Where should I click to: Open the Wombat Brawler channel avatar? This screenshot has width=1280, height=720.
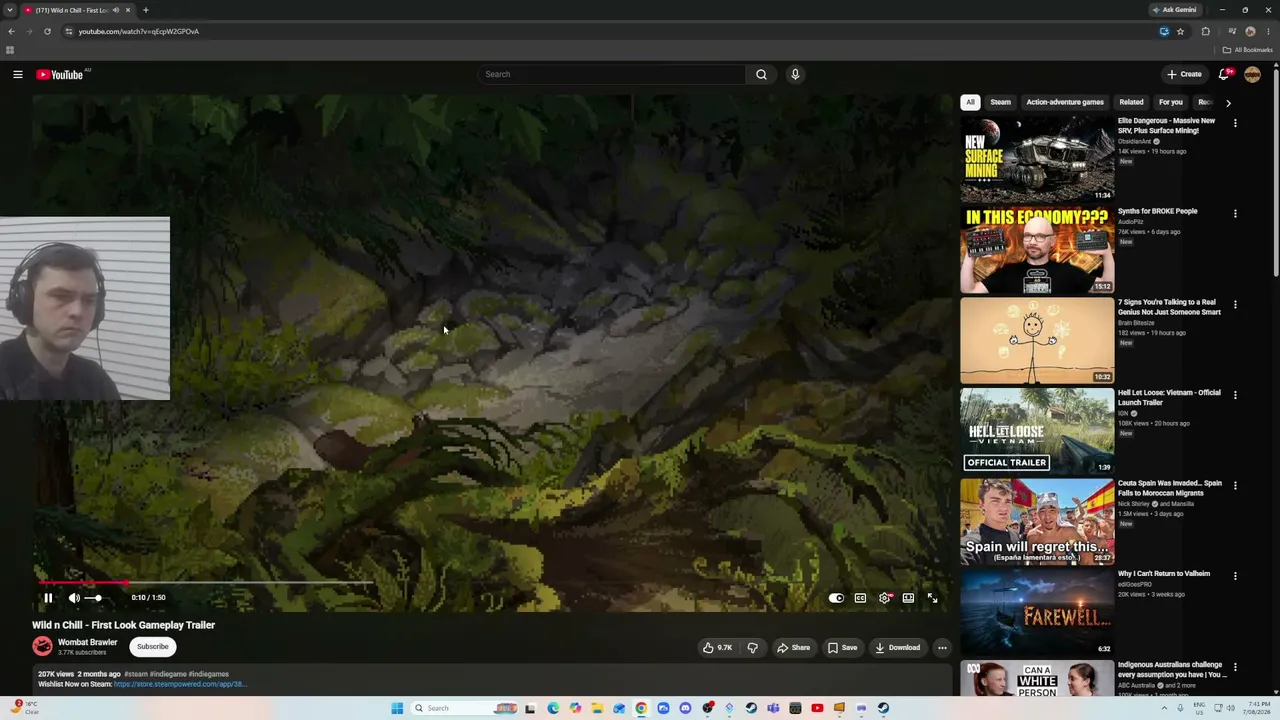coord(42,646)
